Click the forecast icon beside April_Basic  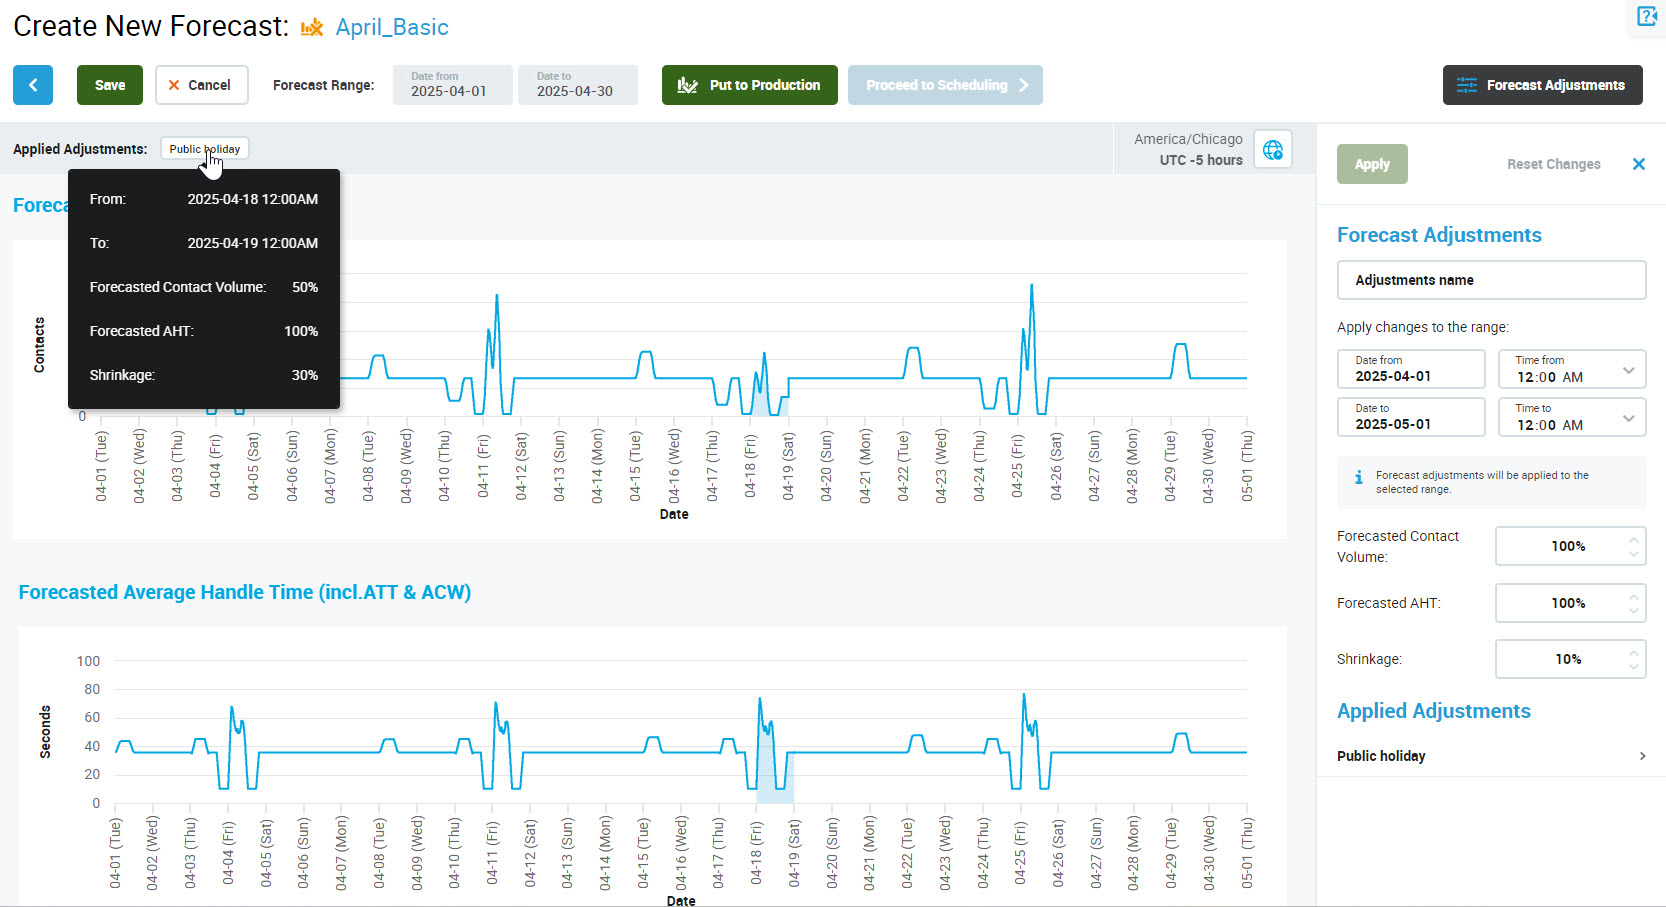312,28
